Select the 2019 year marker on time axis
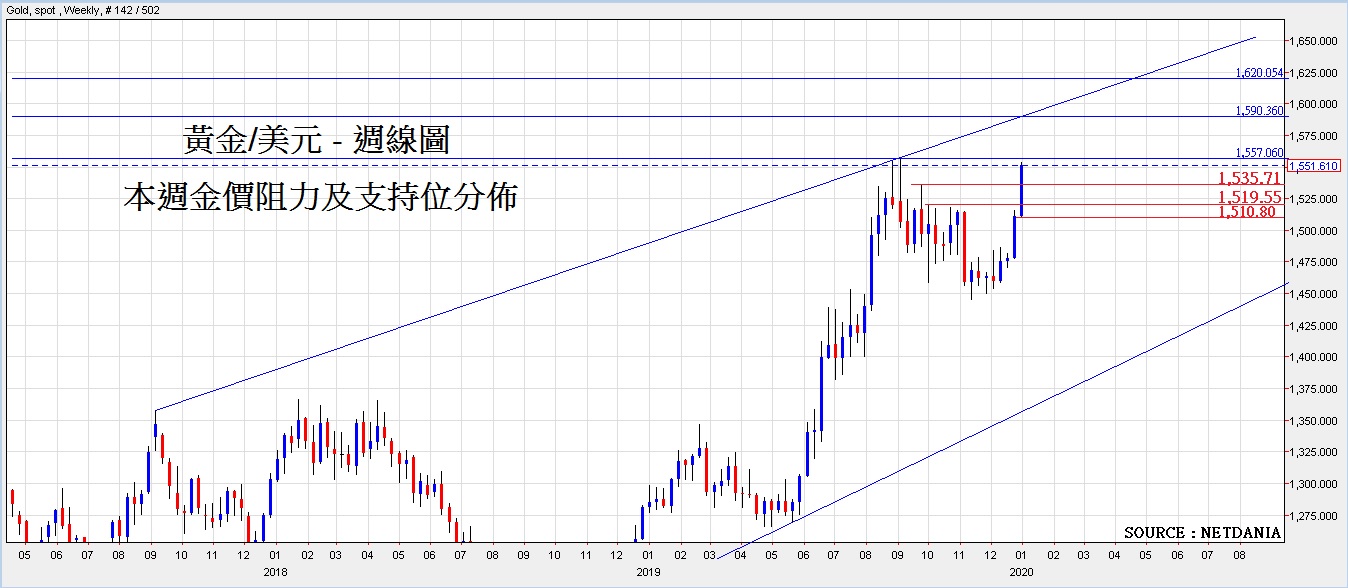 [x=648, y=575]
